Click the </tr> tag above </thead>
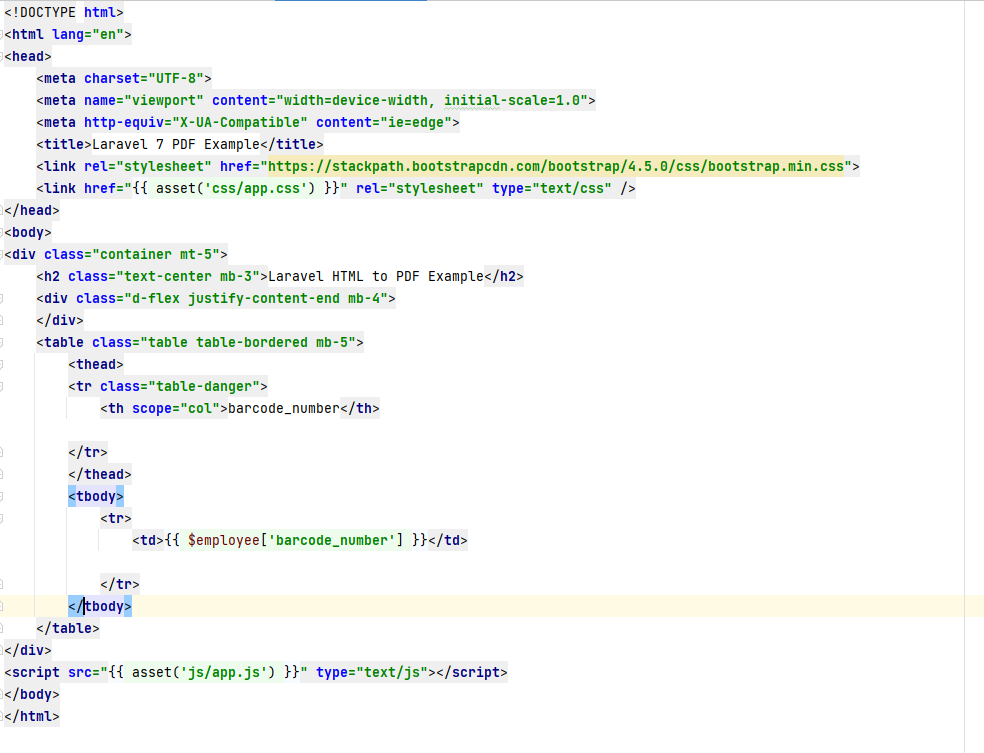This screenshot has height=753, width=984. (88, 452)
